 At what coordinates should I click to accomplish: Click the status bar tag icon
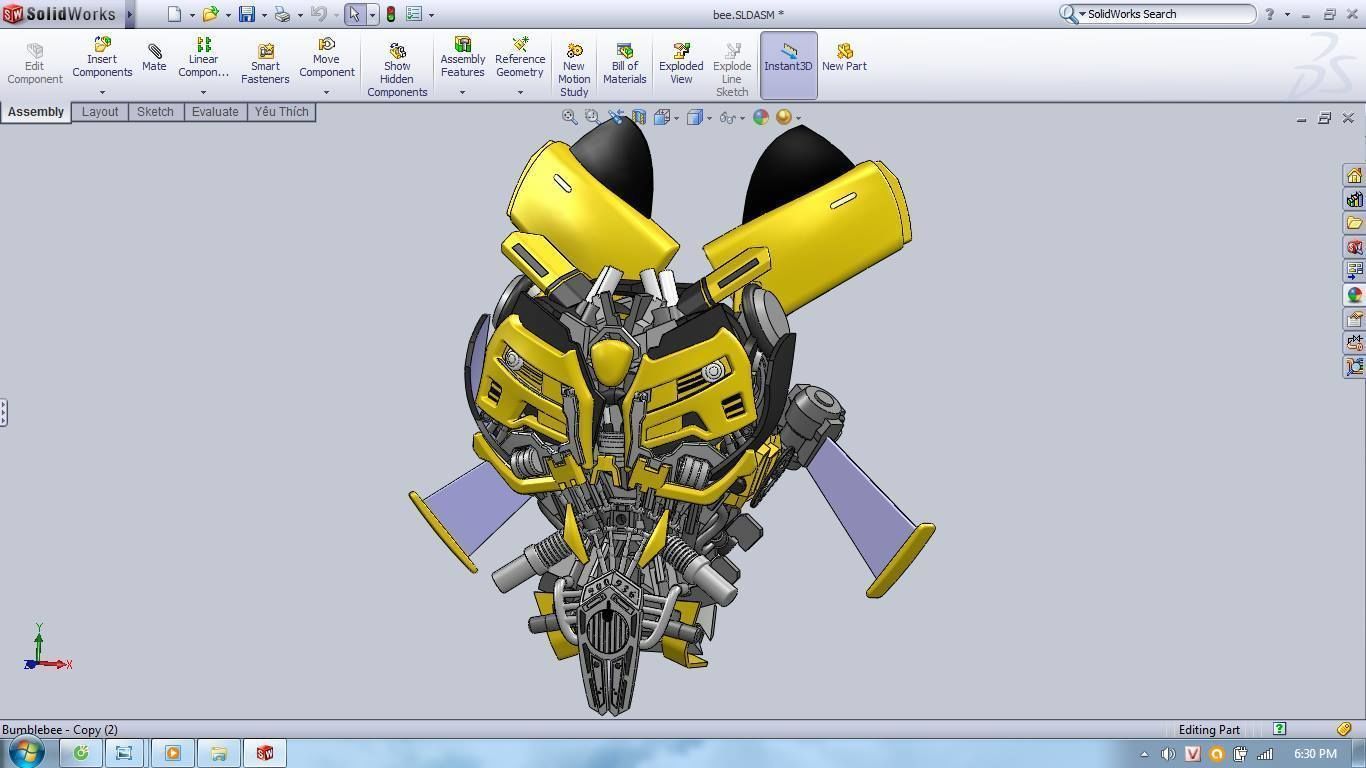1344,729
